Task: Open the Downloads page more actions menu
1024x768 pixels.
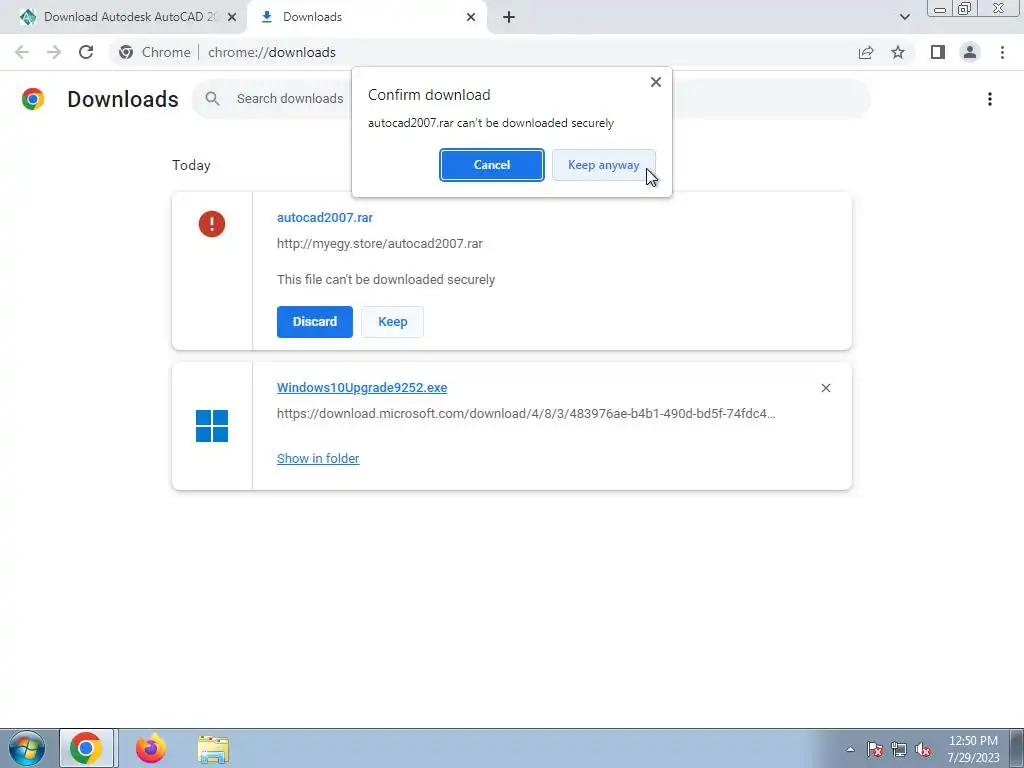Action: 990,99
